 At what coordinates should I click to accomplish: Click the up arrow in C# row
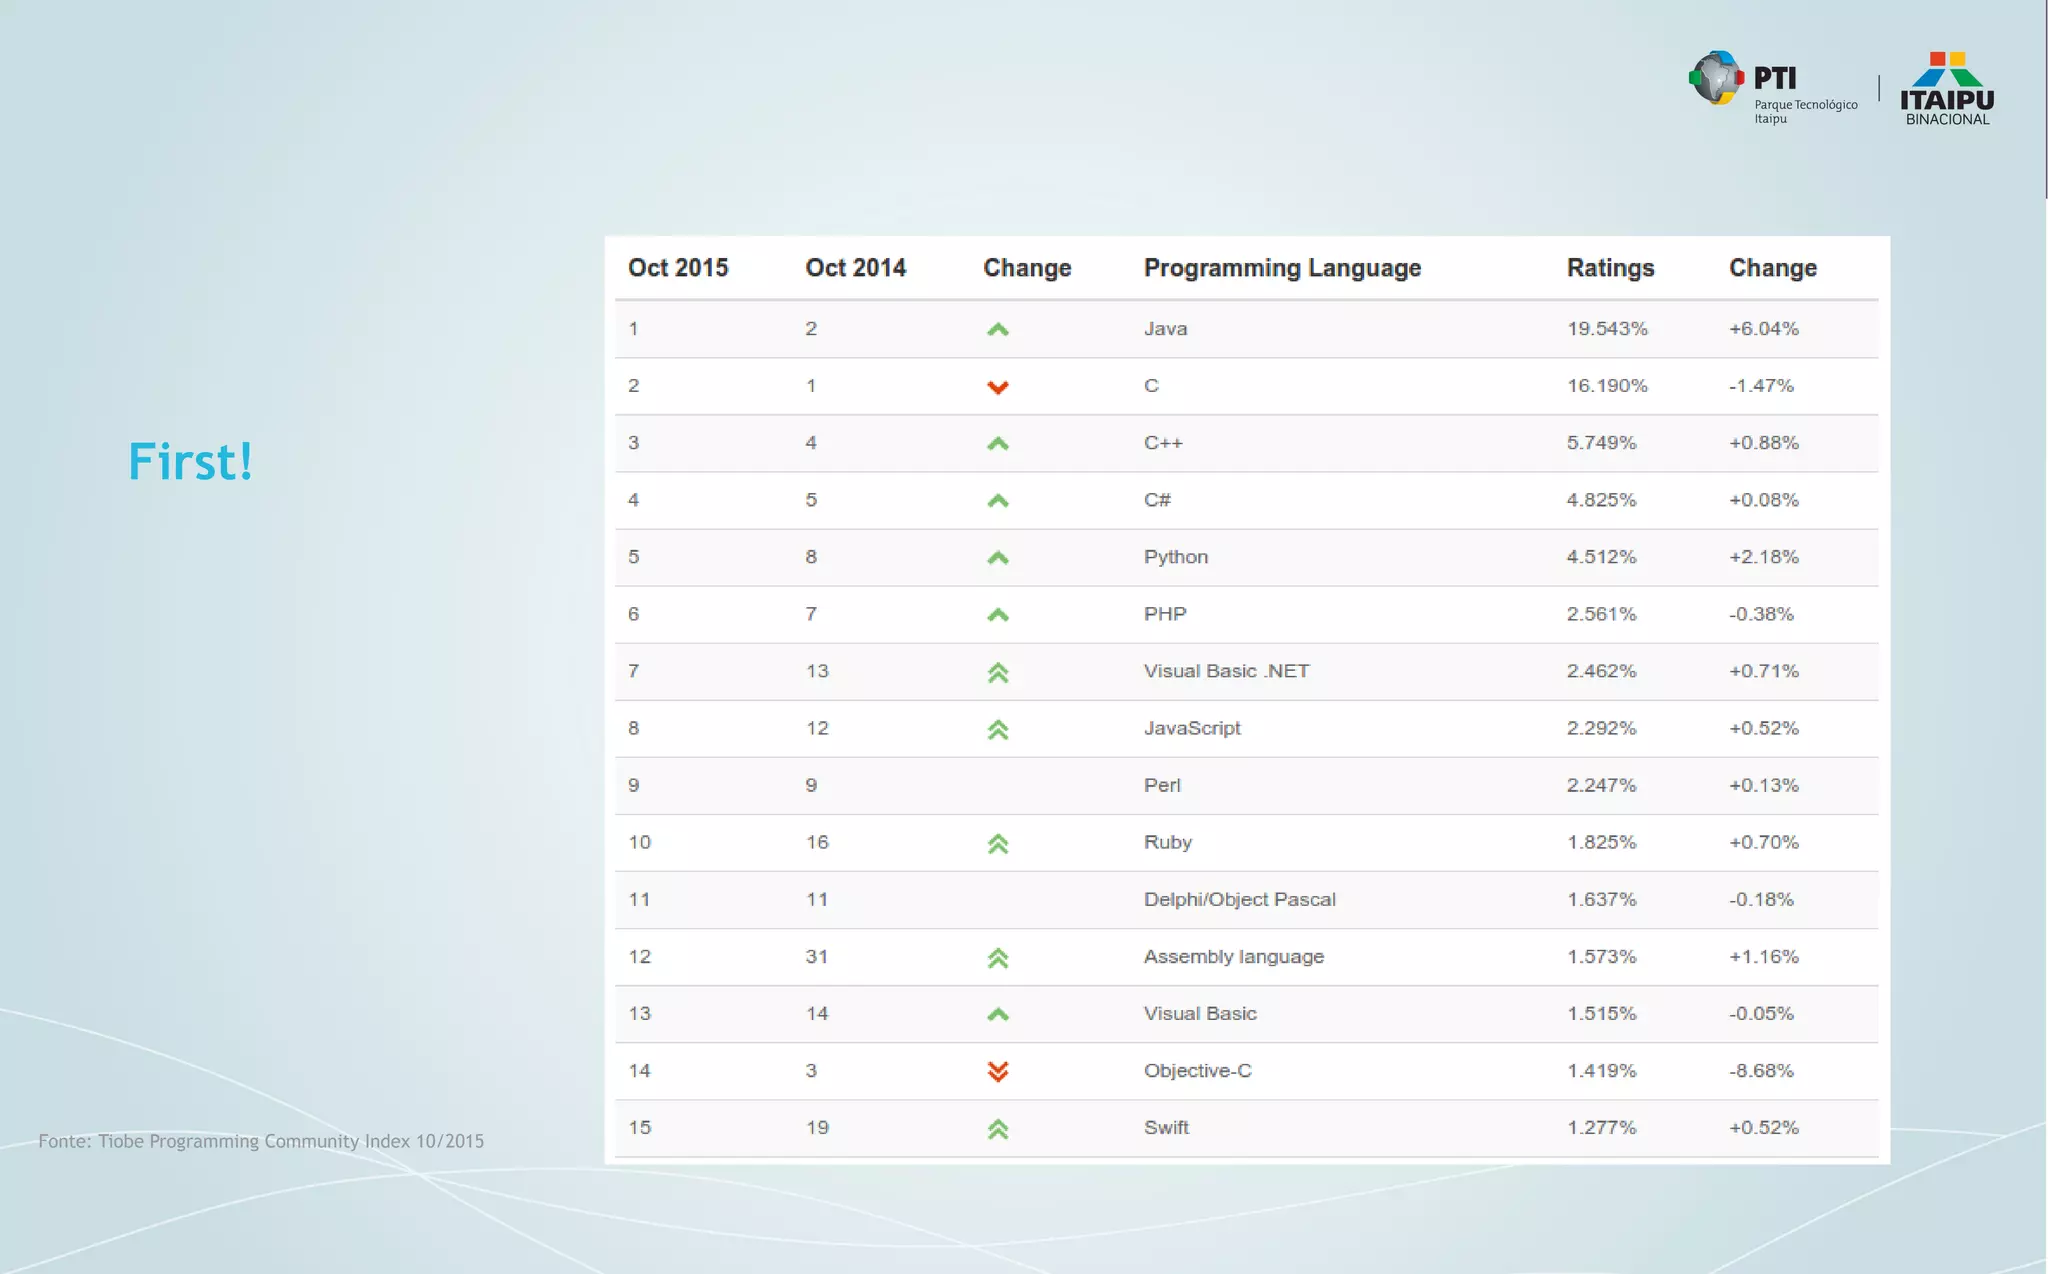point(997,500)
